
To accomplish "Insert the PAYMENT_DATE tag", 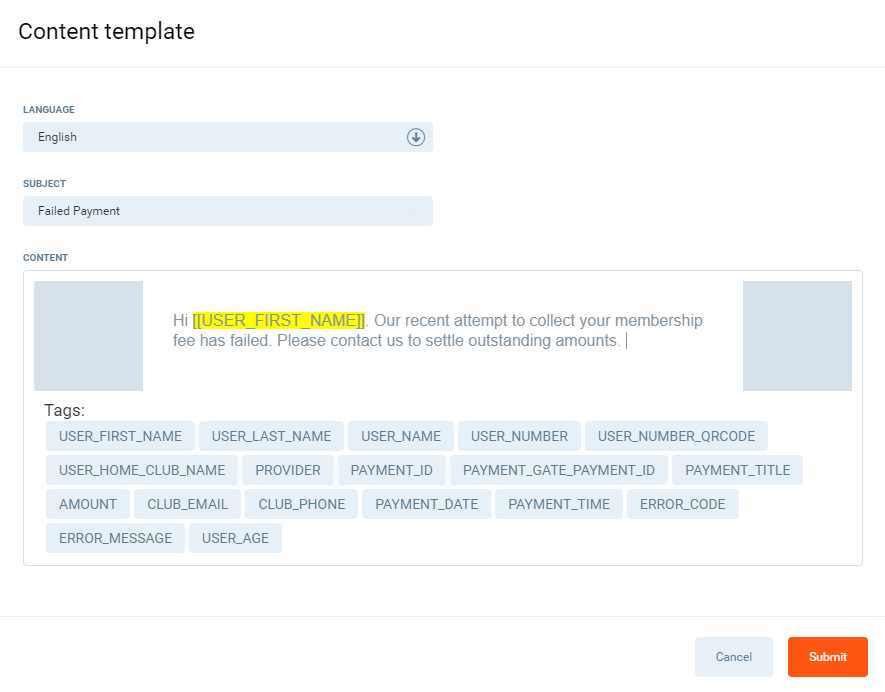I will 426,504.
